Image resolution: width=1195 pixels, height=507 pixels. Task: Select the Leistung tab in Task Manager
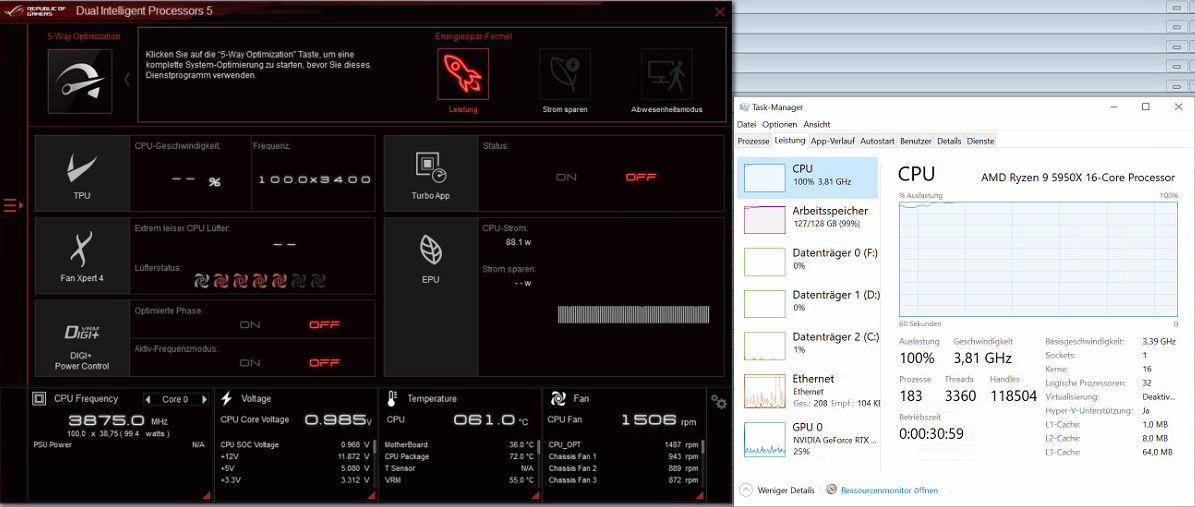click(790, 140)
